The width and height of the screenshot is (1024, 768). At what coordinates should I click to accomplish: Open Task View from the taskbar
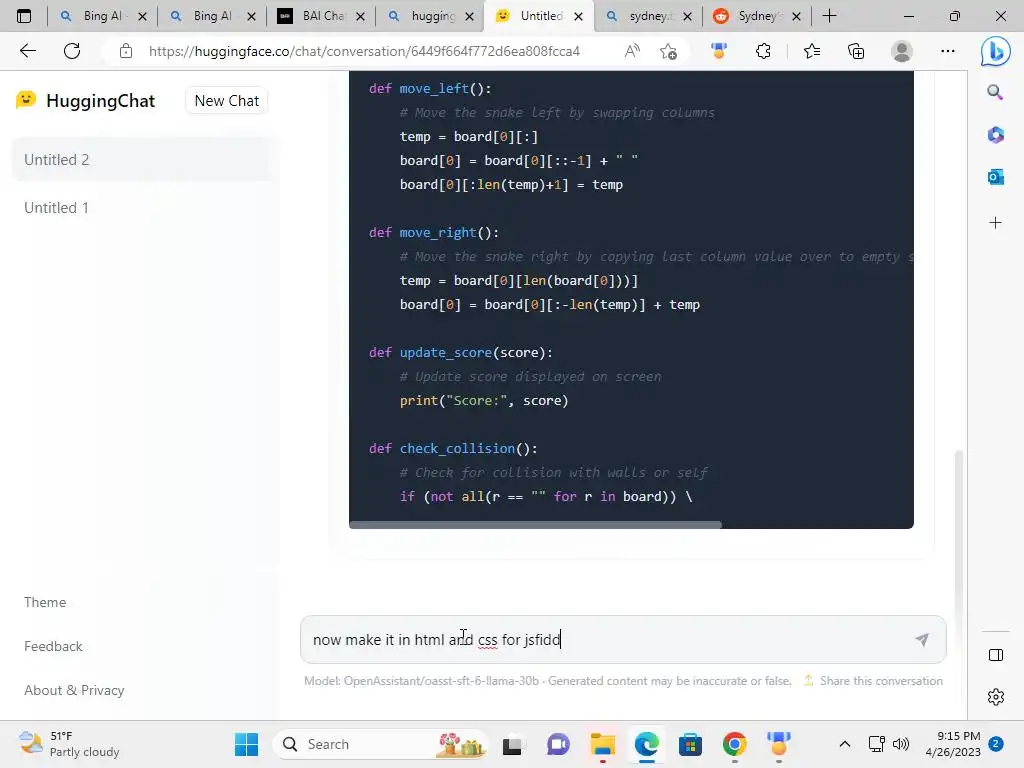[x=513, y=744]
